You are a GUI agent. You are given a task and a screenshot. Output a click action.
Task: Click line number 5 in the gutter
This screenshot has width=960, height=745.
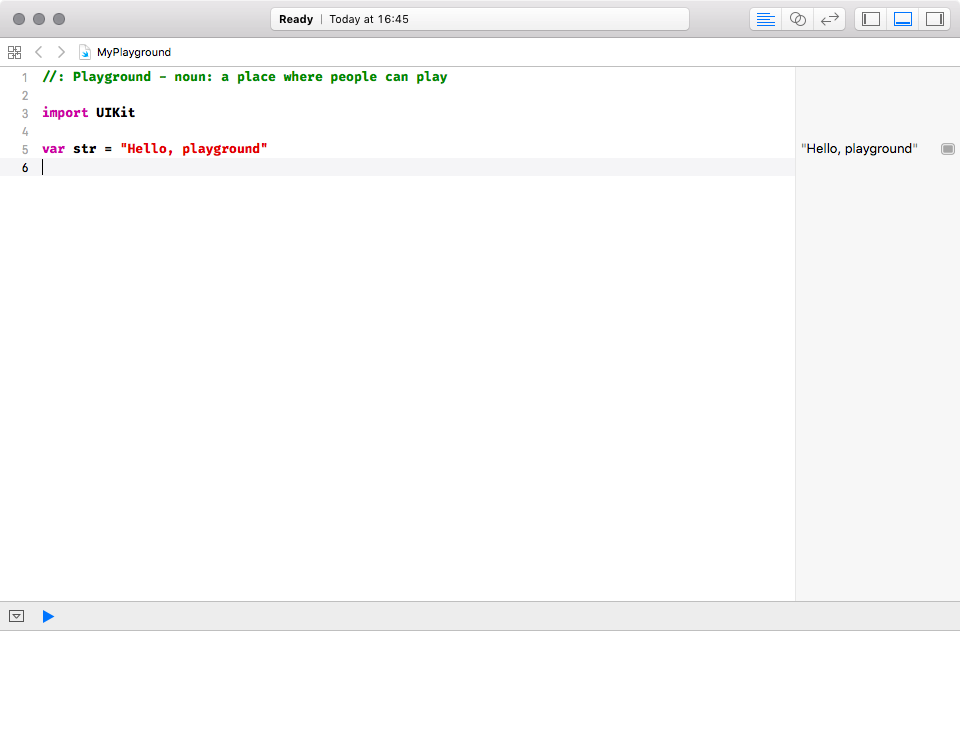[x=25, y=149]
